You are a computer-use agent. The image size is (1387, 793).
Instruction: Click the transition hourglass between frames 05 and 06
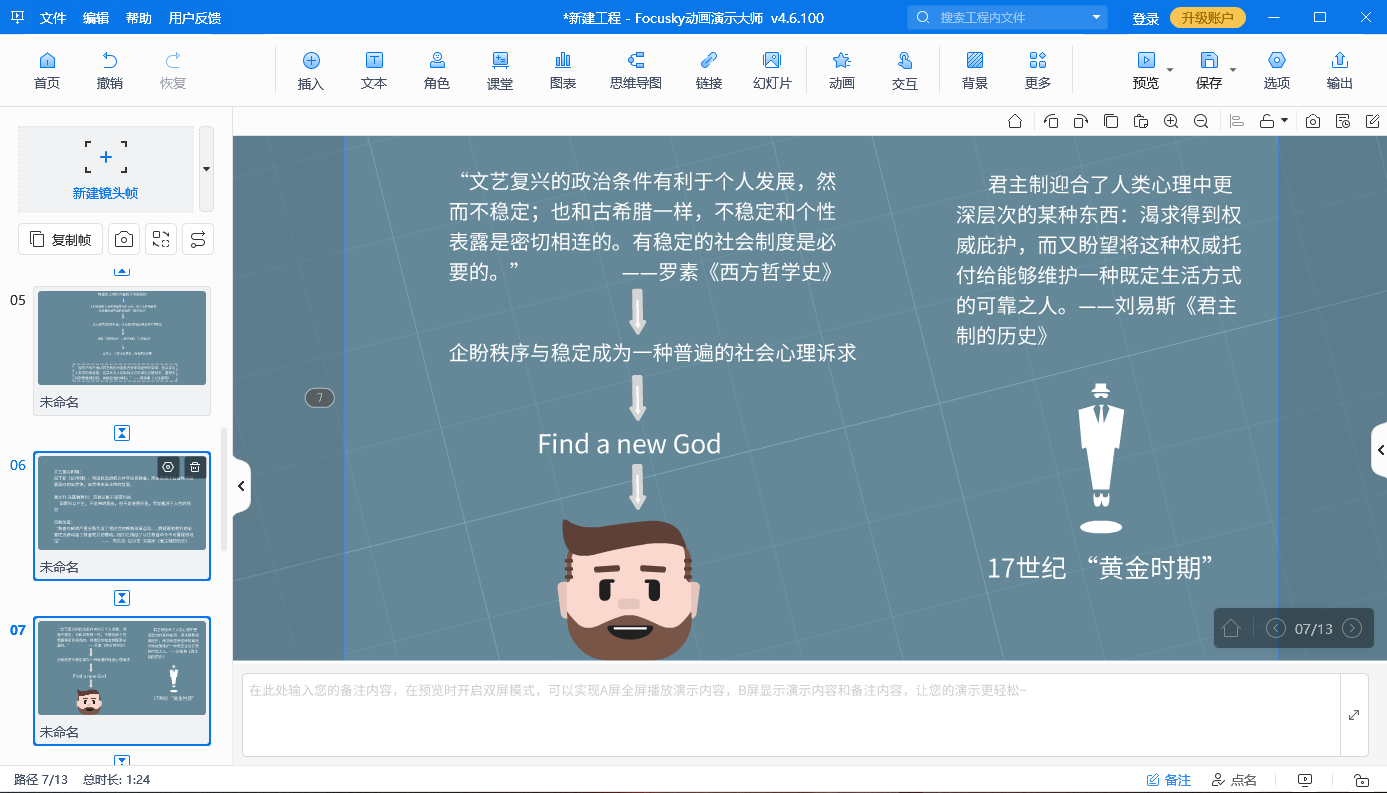[x=122, y=433]
